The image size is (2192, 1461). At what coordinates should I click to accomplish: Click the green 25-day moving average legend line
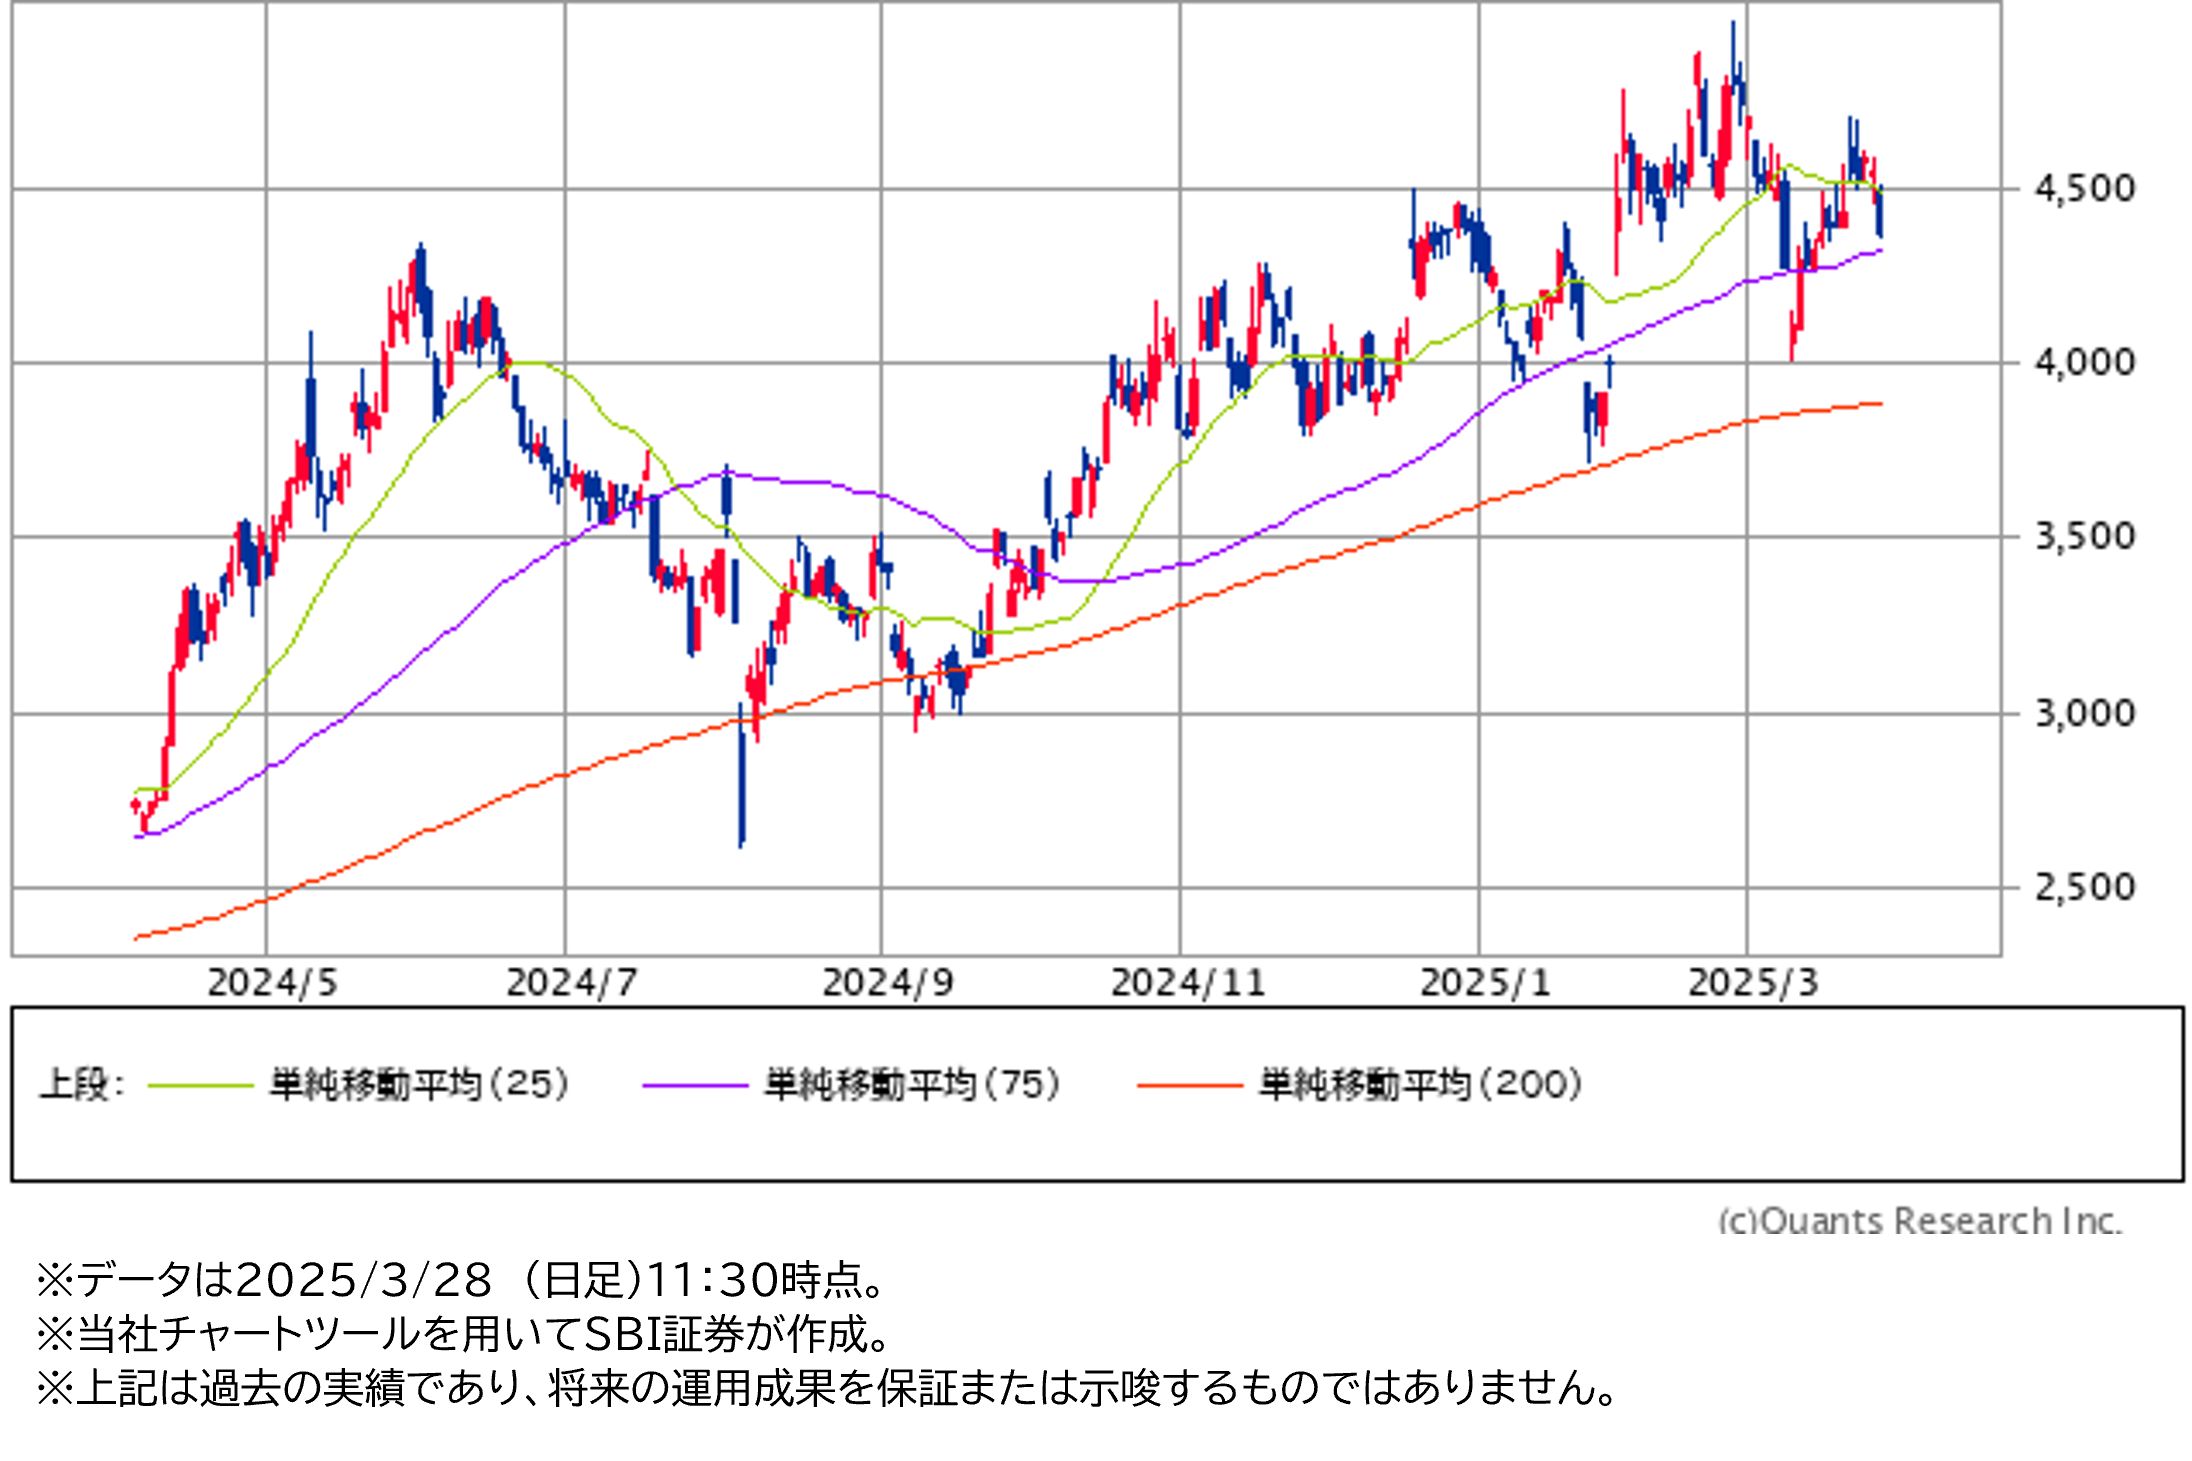pos(200,1085)
